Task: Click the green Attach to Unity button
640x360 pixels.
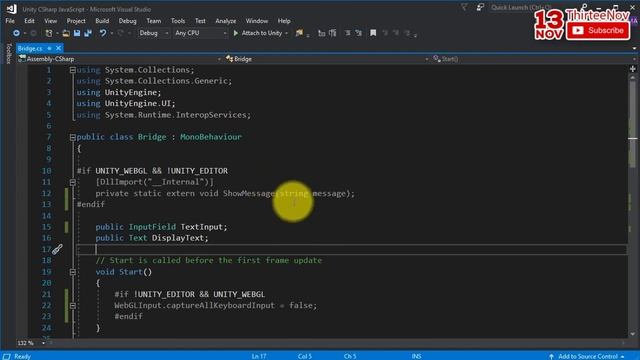Action: point(258,33)
